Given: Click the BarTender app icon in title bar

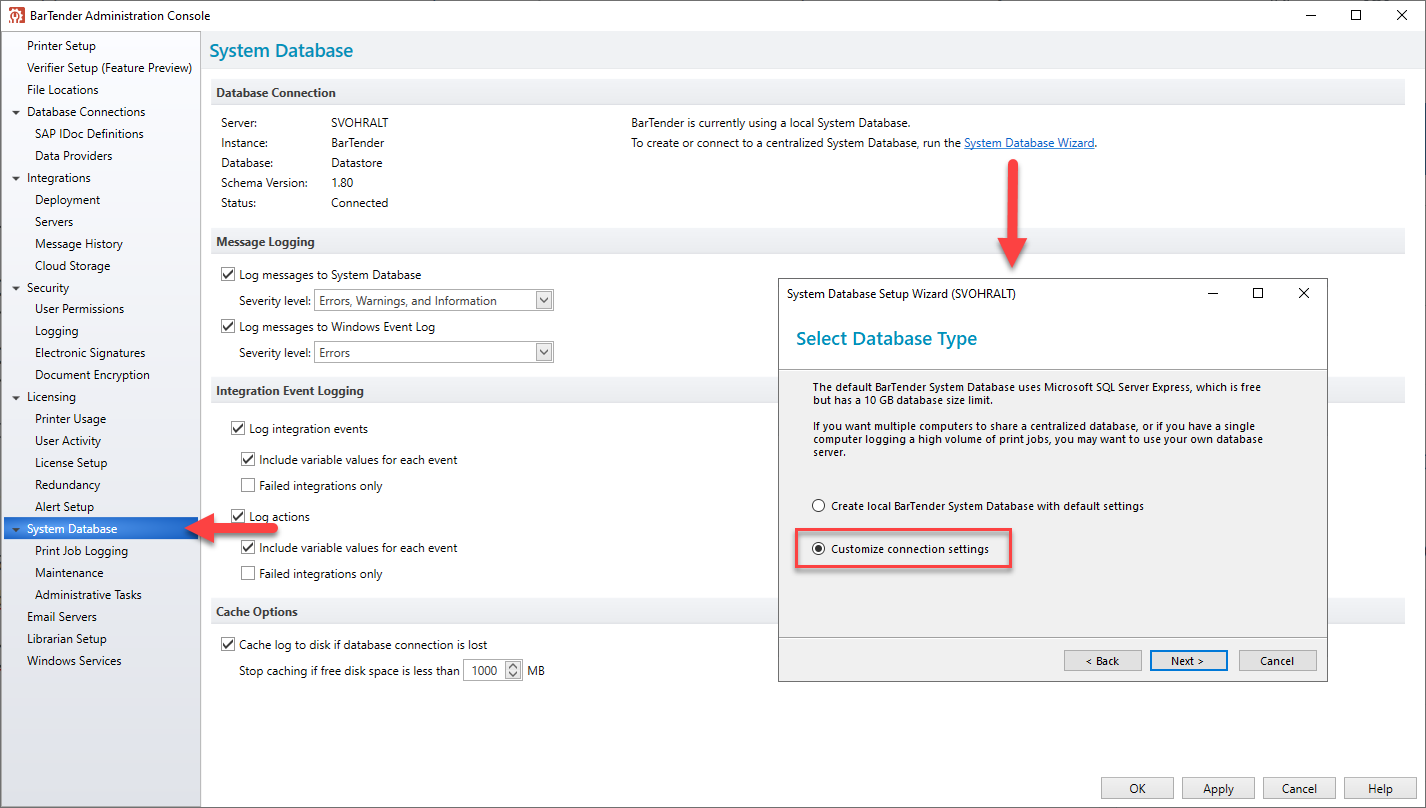Looking at the screenshot, I should [16, 16].
